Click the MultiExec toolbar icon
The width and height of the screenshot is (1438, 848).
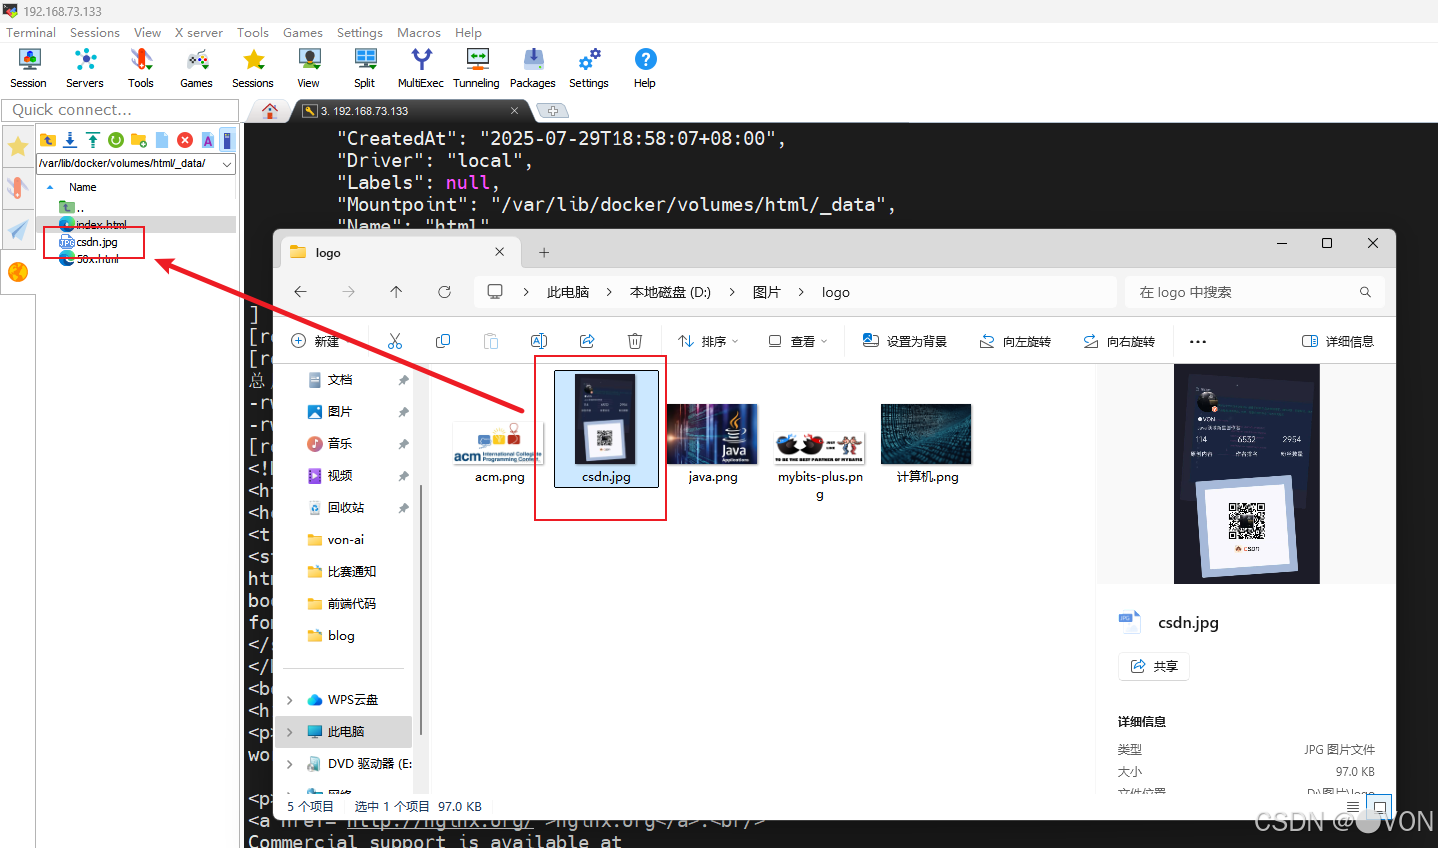[x=421, y=69]
